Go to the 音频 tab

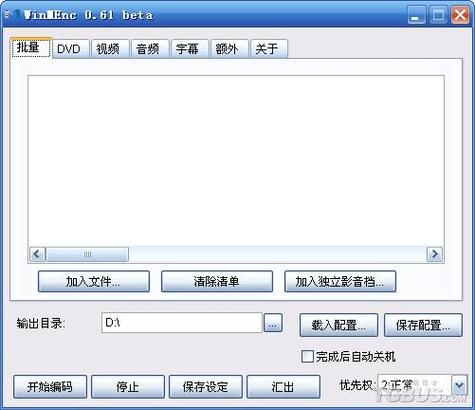pos(149,49)
